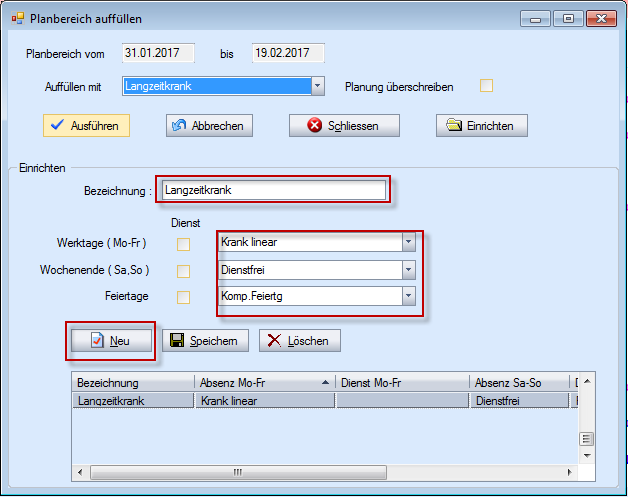
Task: Open the Dienstfrei dropdown for Wochenende
Action: 409,270
